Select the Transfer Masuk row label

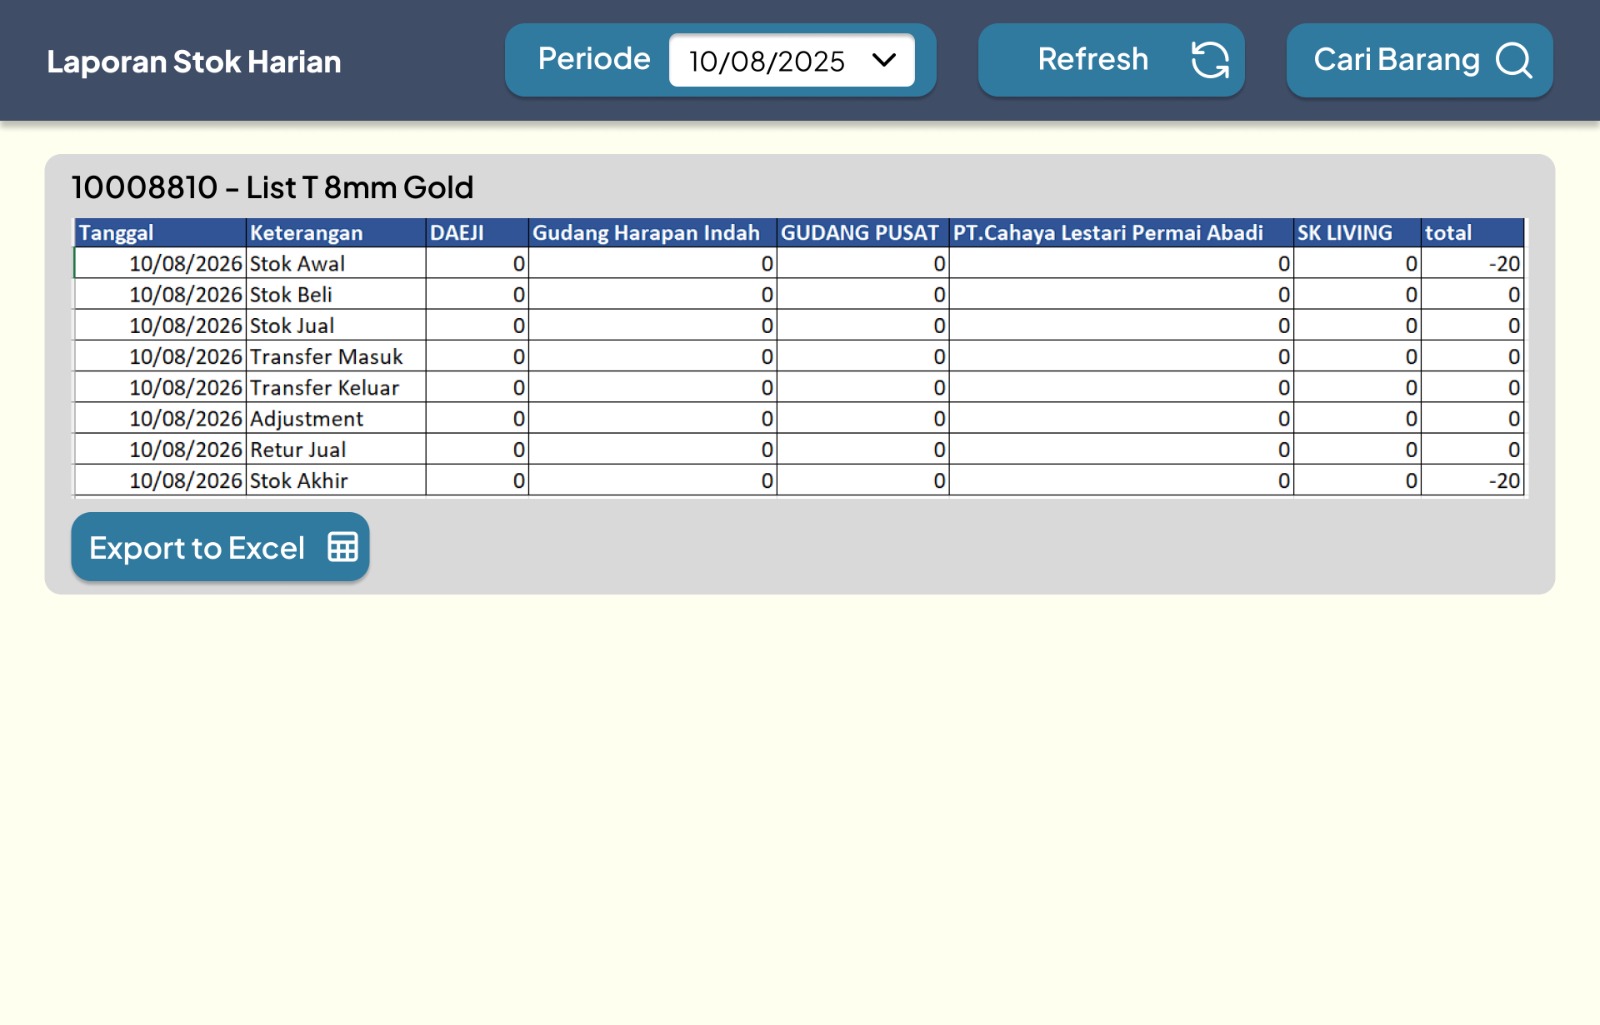[x=326, y=357]
